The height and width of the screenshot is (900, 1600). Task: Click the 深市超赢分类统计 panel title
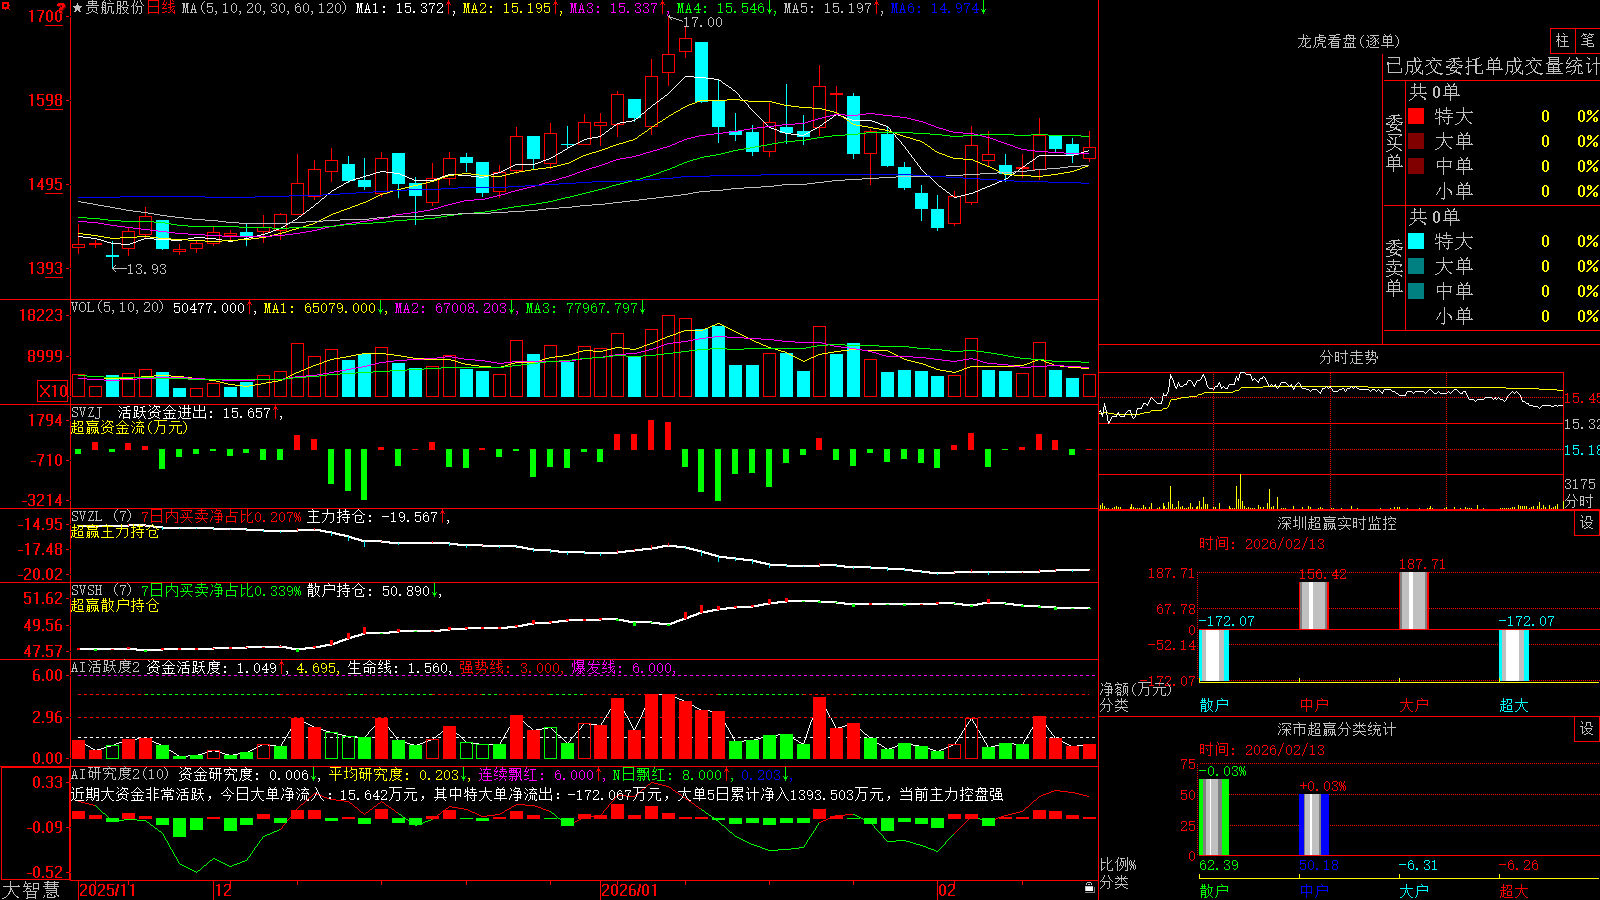[1337, 729]
